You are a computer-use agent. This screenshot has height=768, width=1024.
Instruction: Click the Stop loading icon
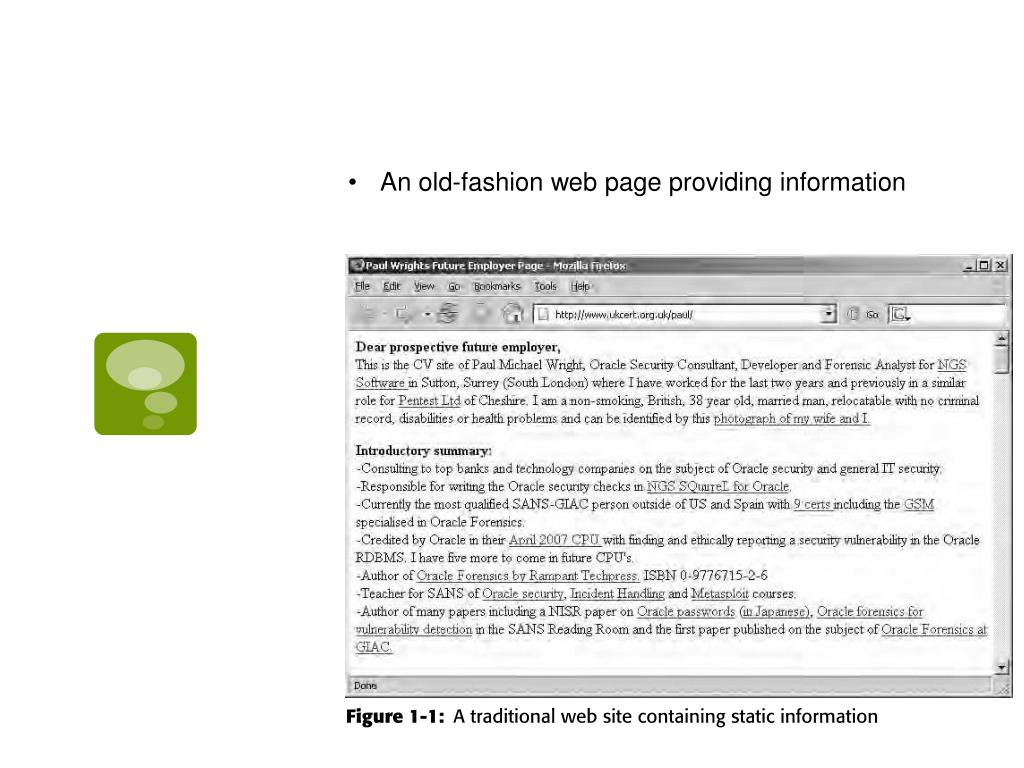click(x=480, y=314)
